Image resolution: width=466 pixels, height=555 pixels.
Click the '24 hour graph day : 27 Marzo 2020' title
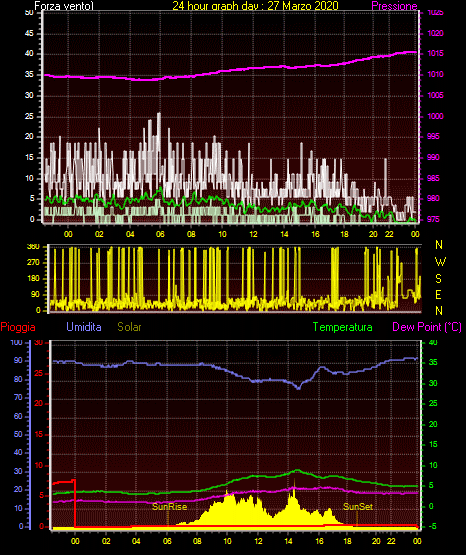(255, 5)
